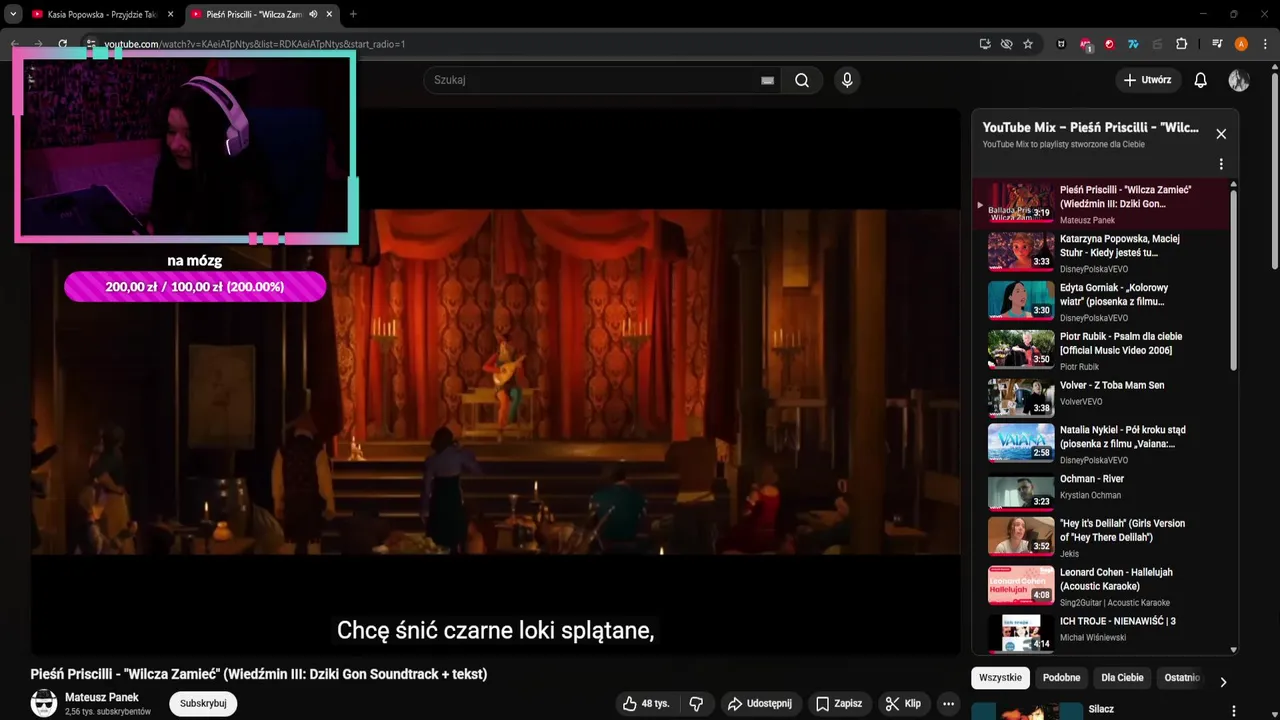Select the Podobne filter chip
1280x720 pixels.
1061,677
